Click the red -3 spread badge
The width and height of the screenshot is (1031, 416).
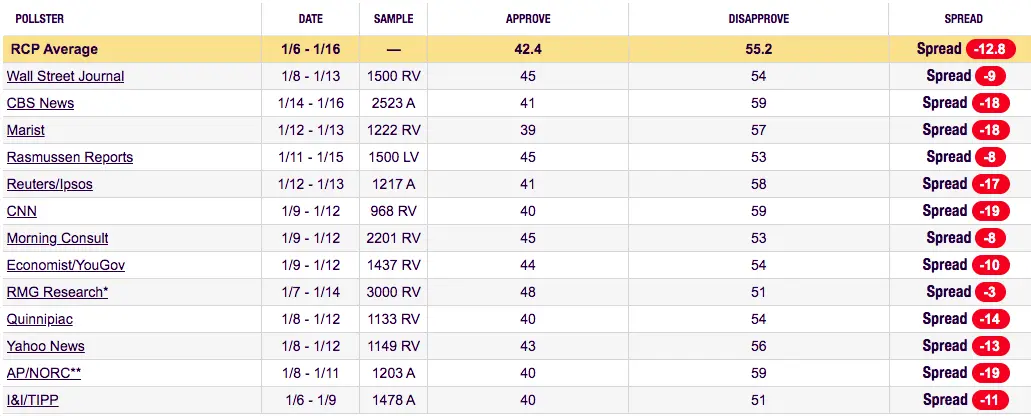pyautogui.click(x=987, y=292)
